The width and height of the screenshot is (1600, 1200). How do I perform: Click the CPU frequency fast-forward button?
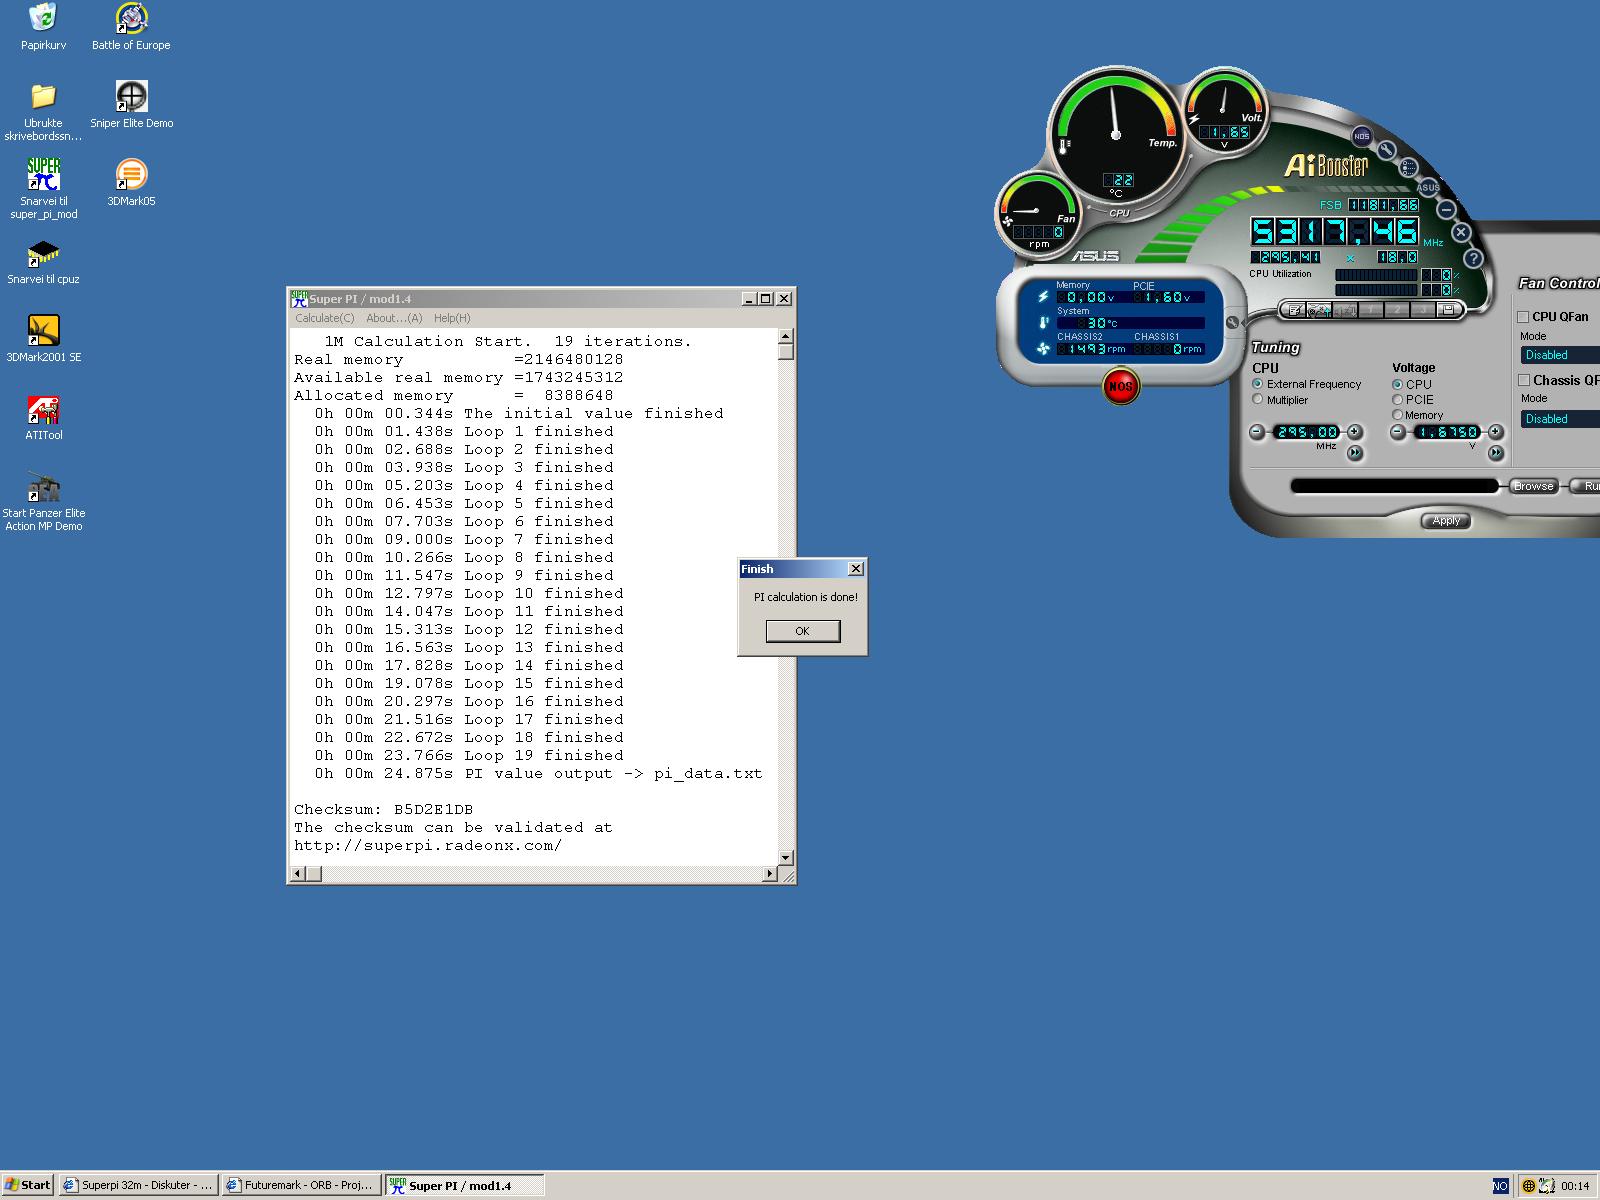click(x=1355, y=453)
